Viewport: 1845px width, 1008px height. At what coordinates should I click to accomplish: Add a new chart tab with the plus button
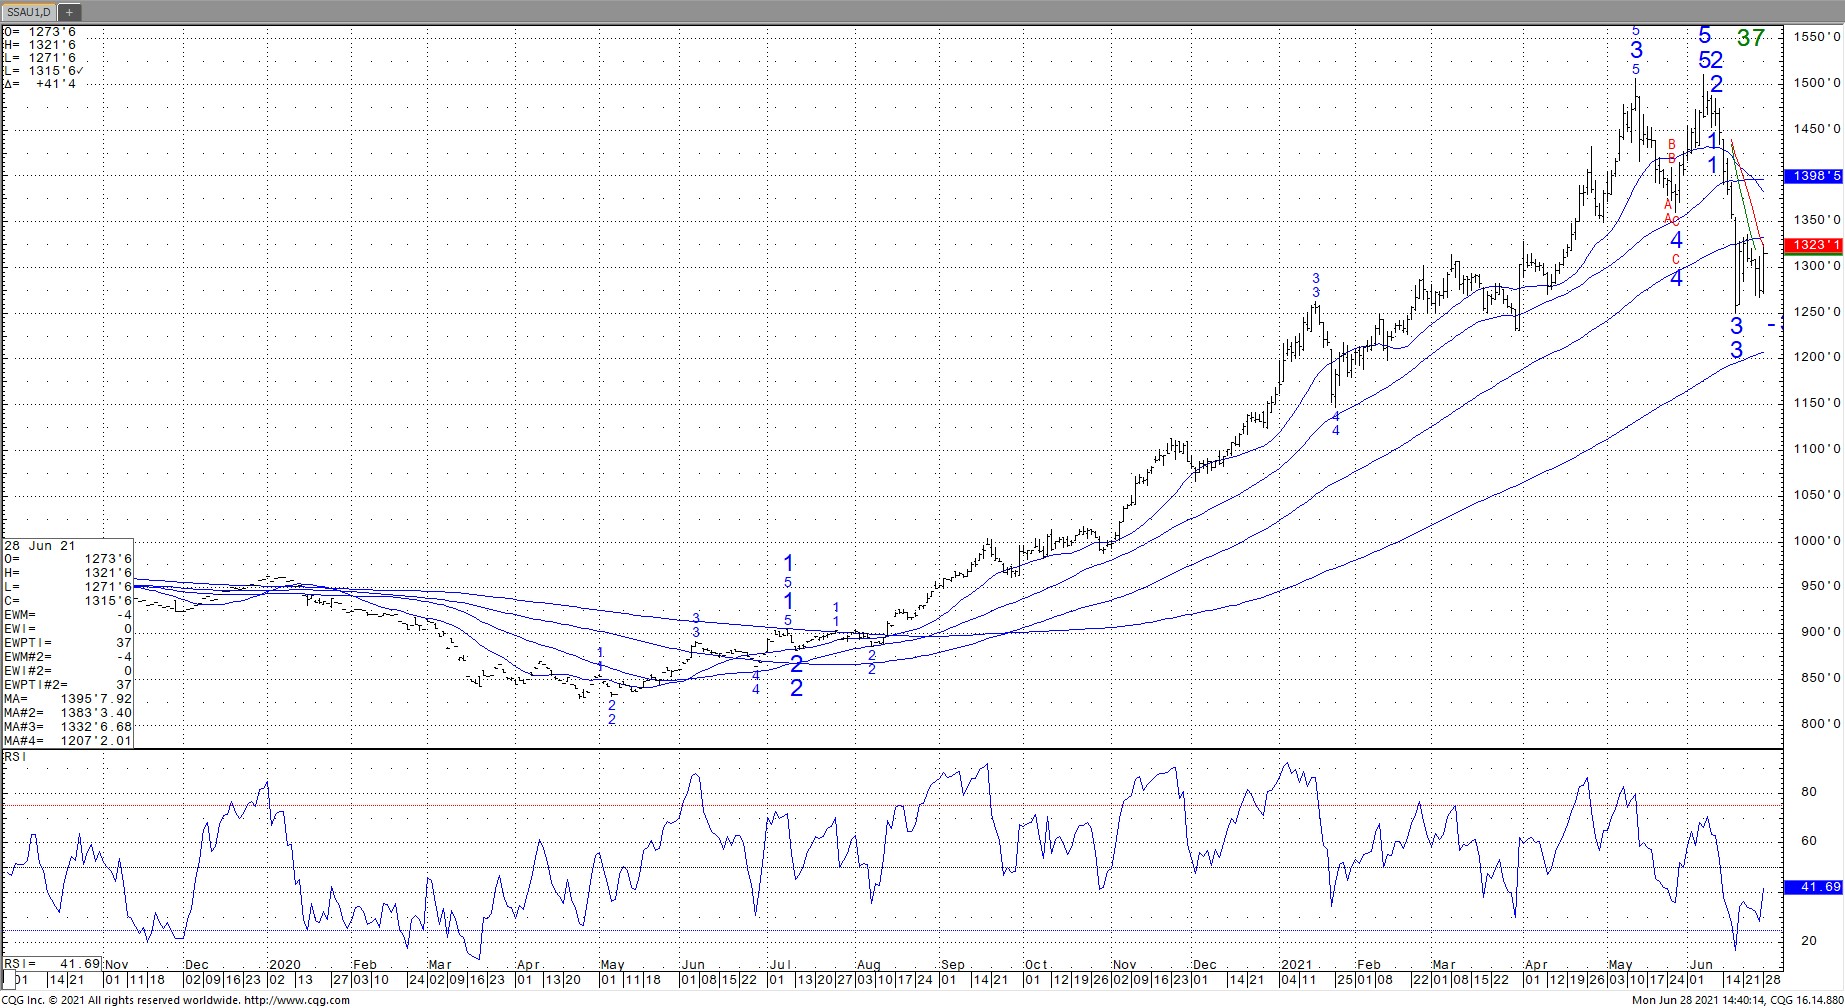point(70,12)
